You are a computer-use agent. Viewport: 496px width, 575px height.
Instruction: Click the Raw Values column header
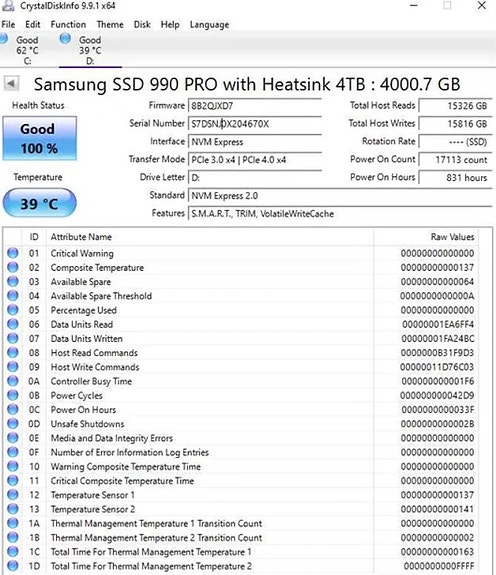point(426,237)
